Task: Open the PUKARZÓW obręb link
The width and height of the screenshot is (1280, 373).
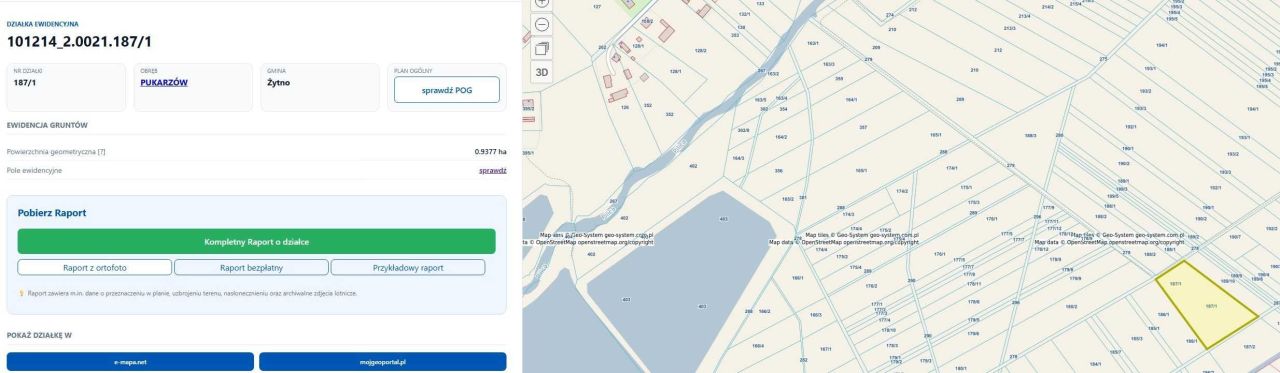Action: click(x=164, y=82)
